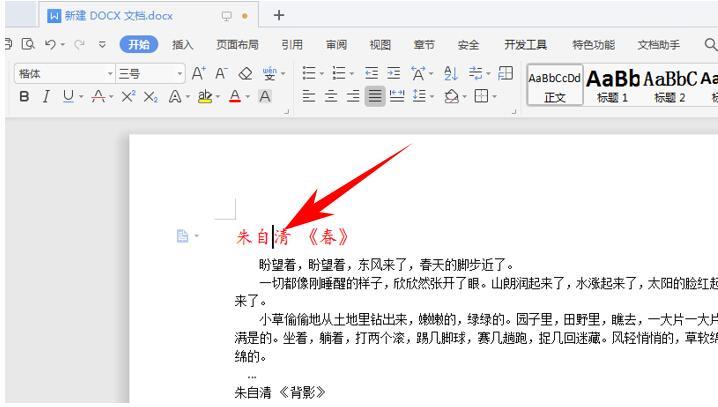This screenshot has width=718, height=407.
Task: Select the 新建 DOCX 文档.docx document tab
Action: coord(148,16)
